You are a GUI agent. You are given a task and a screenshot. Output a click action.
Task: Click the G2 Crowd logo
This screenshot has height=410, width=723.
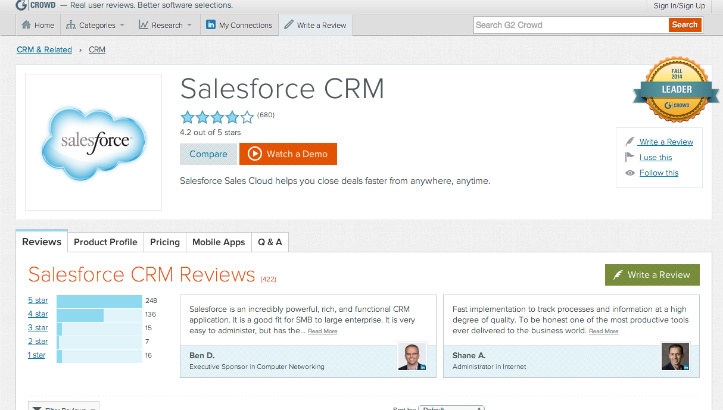(x=36, y=5)
